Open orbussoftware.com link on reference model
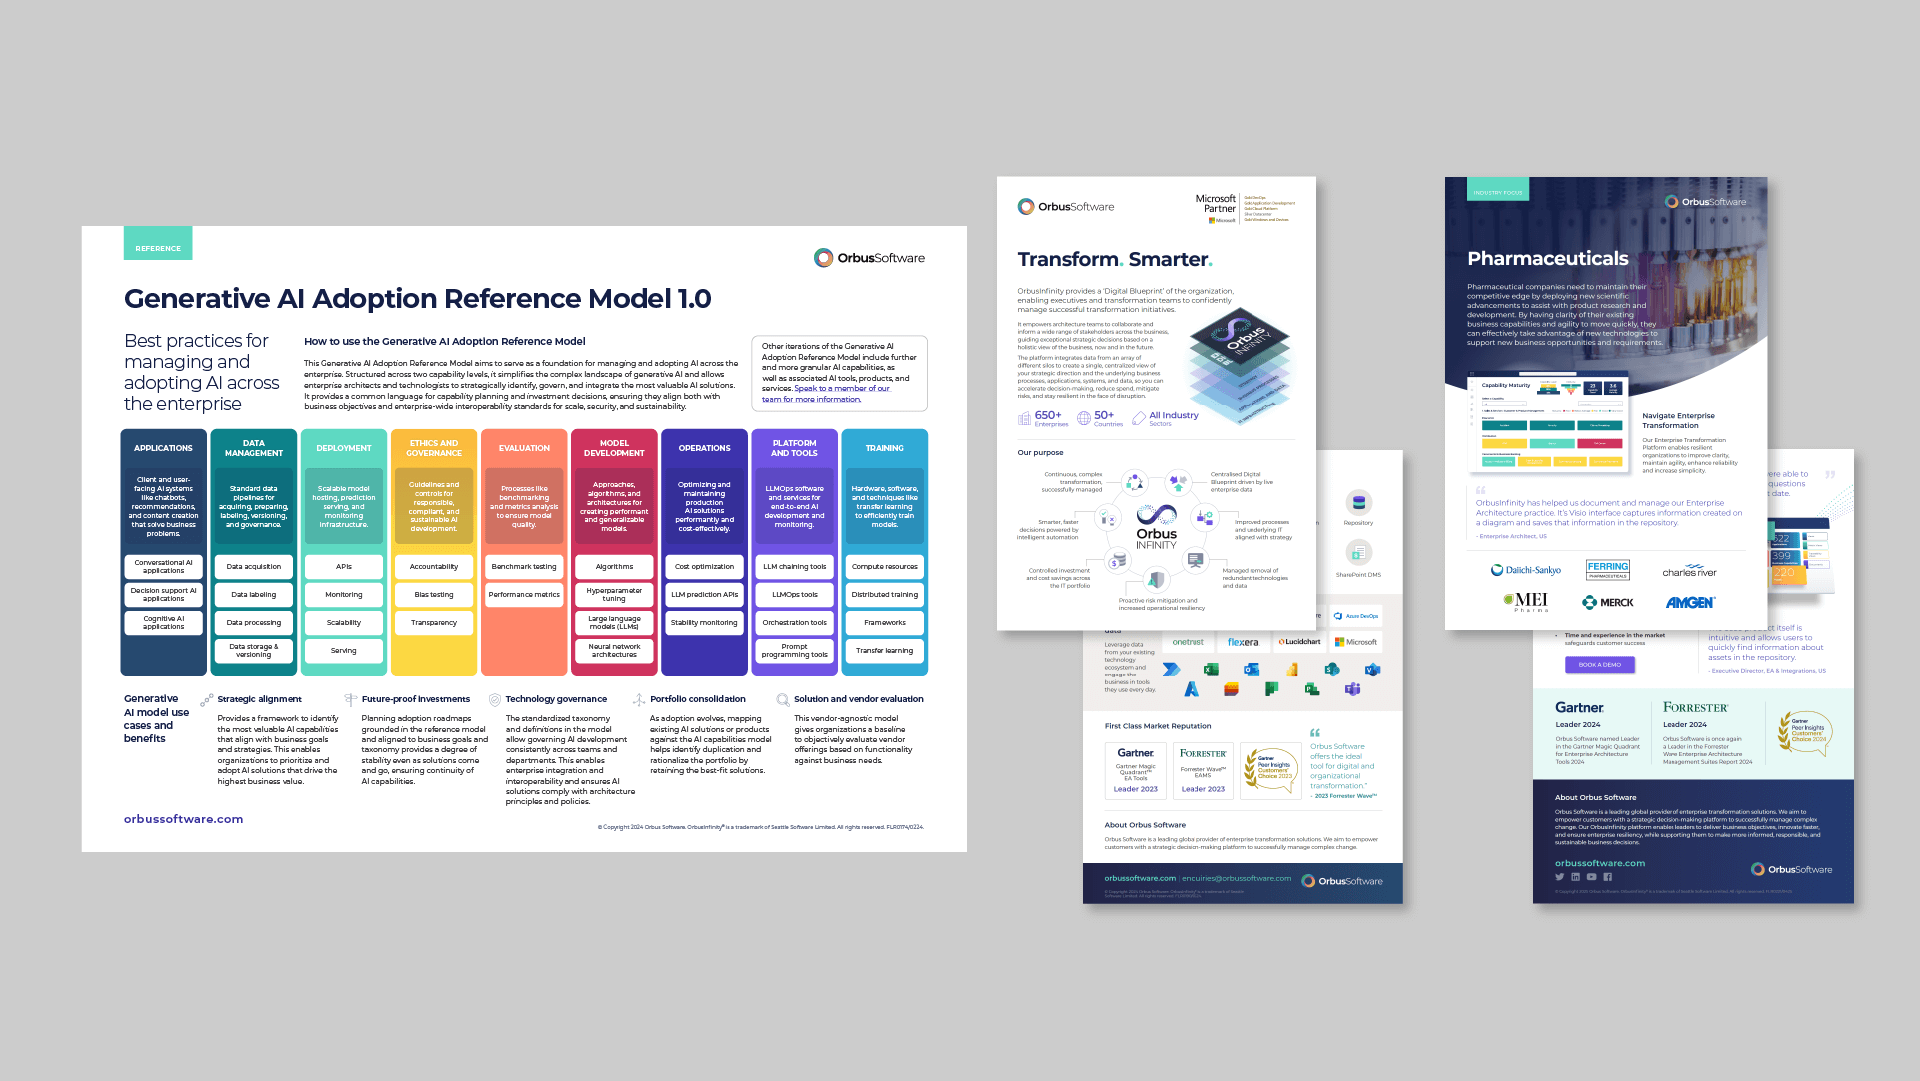This screenshot has width=1920, height=1081. tap(184, 819)
